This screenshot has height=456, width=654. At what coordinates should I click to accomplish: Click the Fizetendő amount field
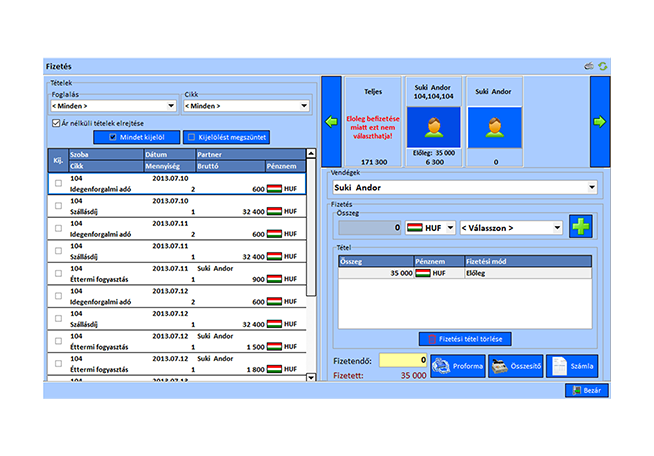pyautogui.click(x=401, y=360)
